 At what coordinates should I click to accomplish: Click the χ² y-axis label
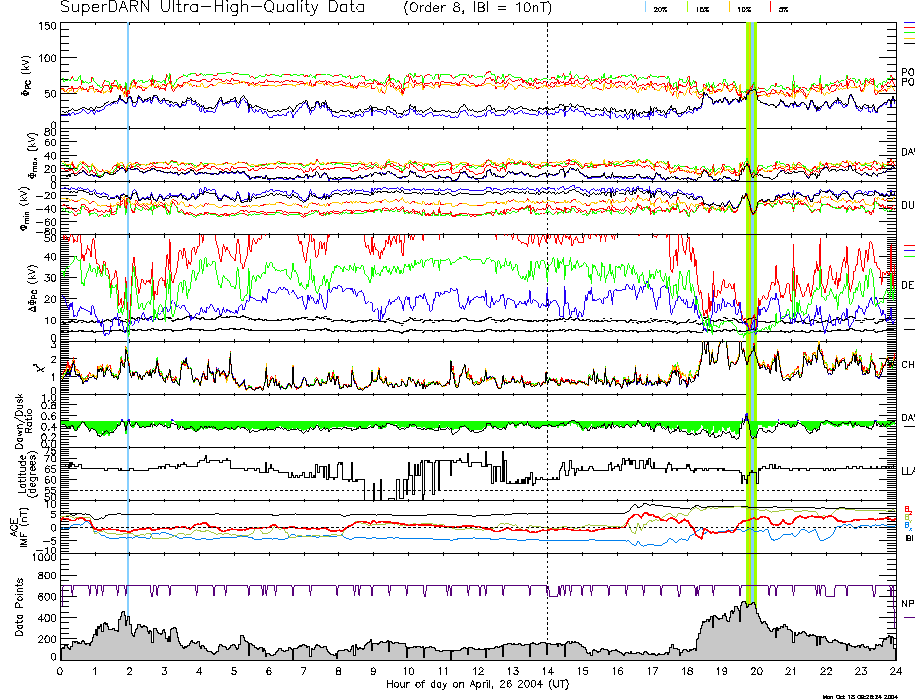[39, 368]
